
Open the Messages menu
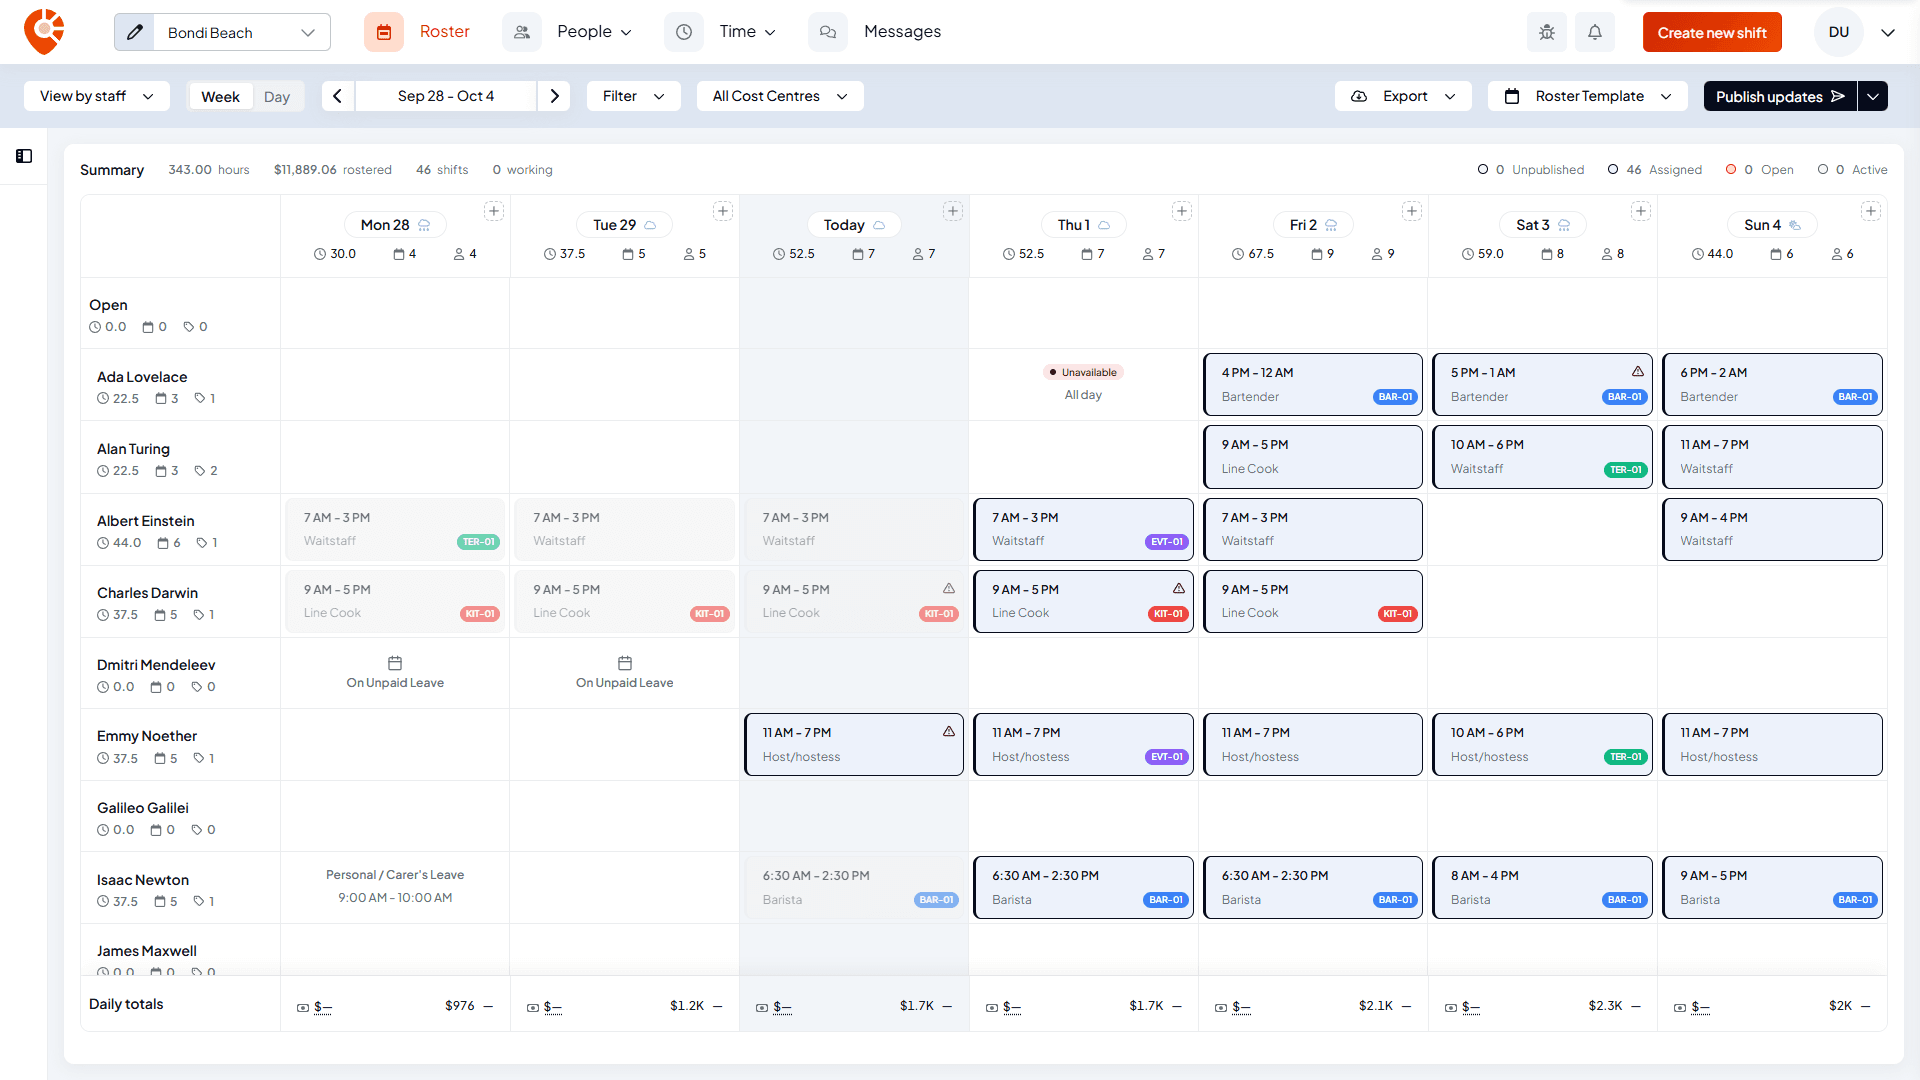pos(902,32)
